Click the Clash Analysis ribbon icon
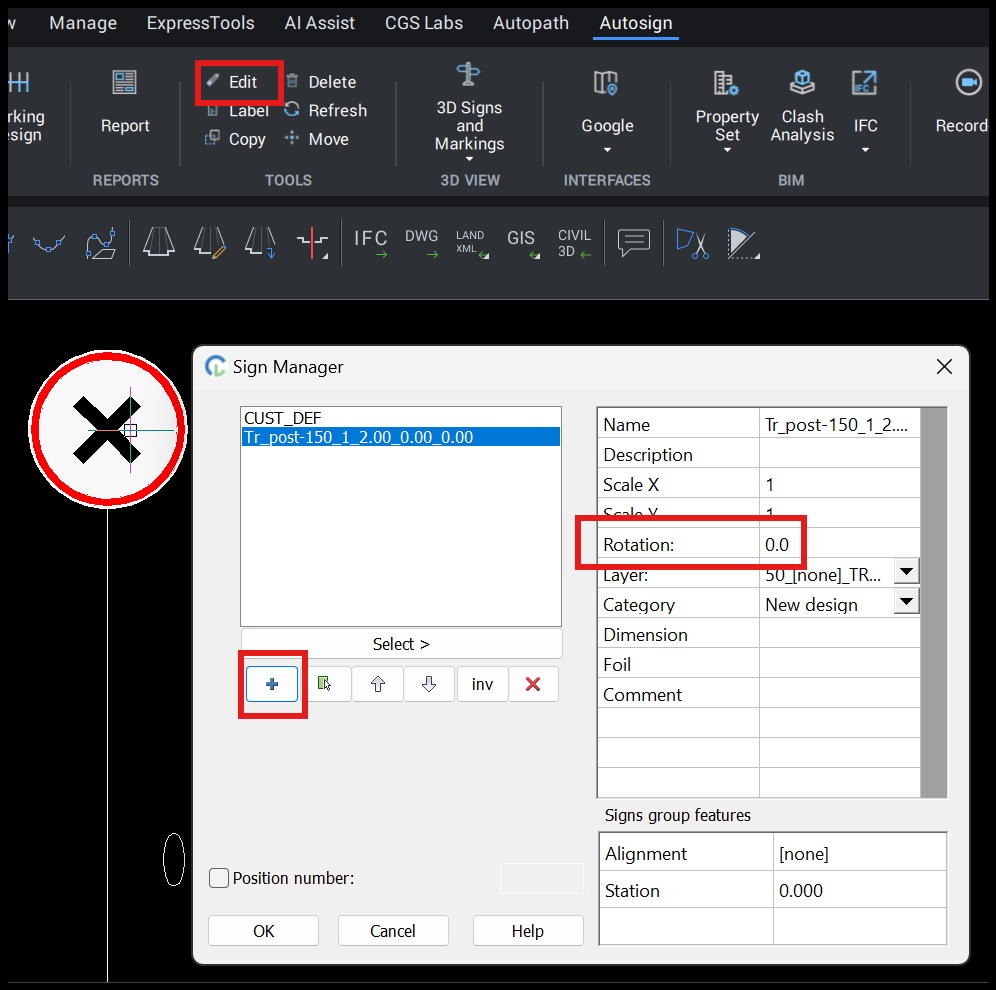Viewport: 996px width, 990px height. (x=802, y=105)
